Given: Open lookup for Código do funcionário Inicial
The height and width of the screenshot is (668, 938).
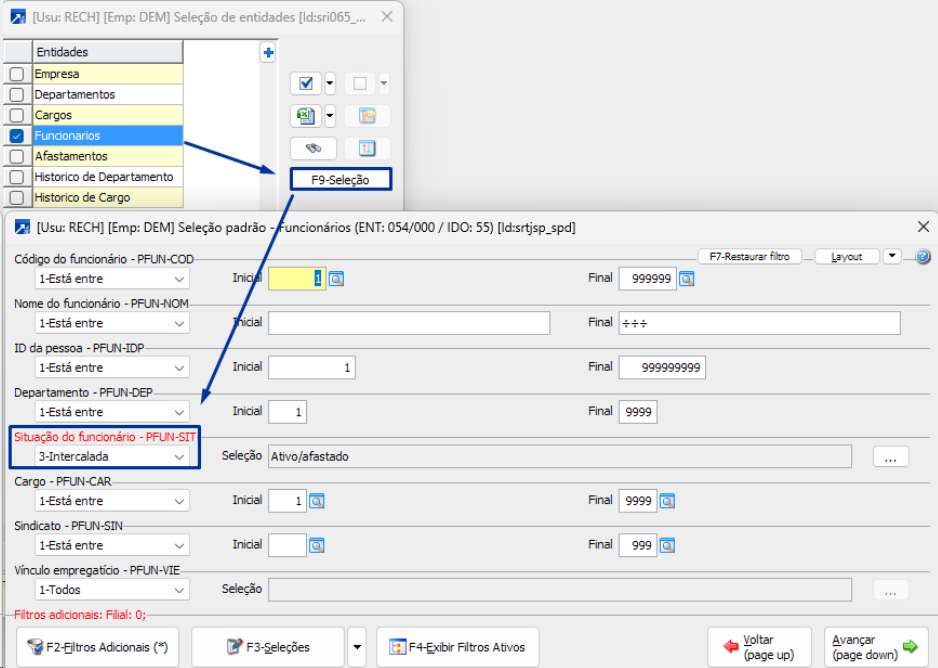Looking at the screenshot, I should click(x=336, y=279).
